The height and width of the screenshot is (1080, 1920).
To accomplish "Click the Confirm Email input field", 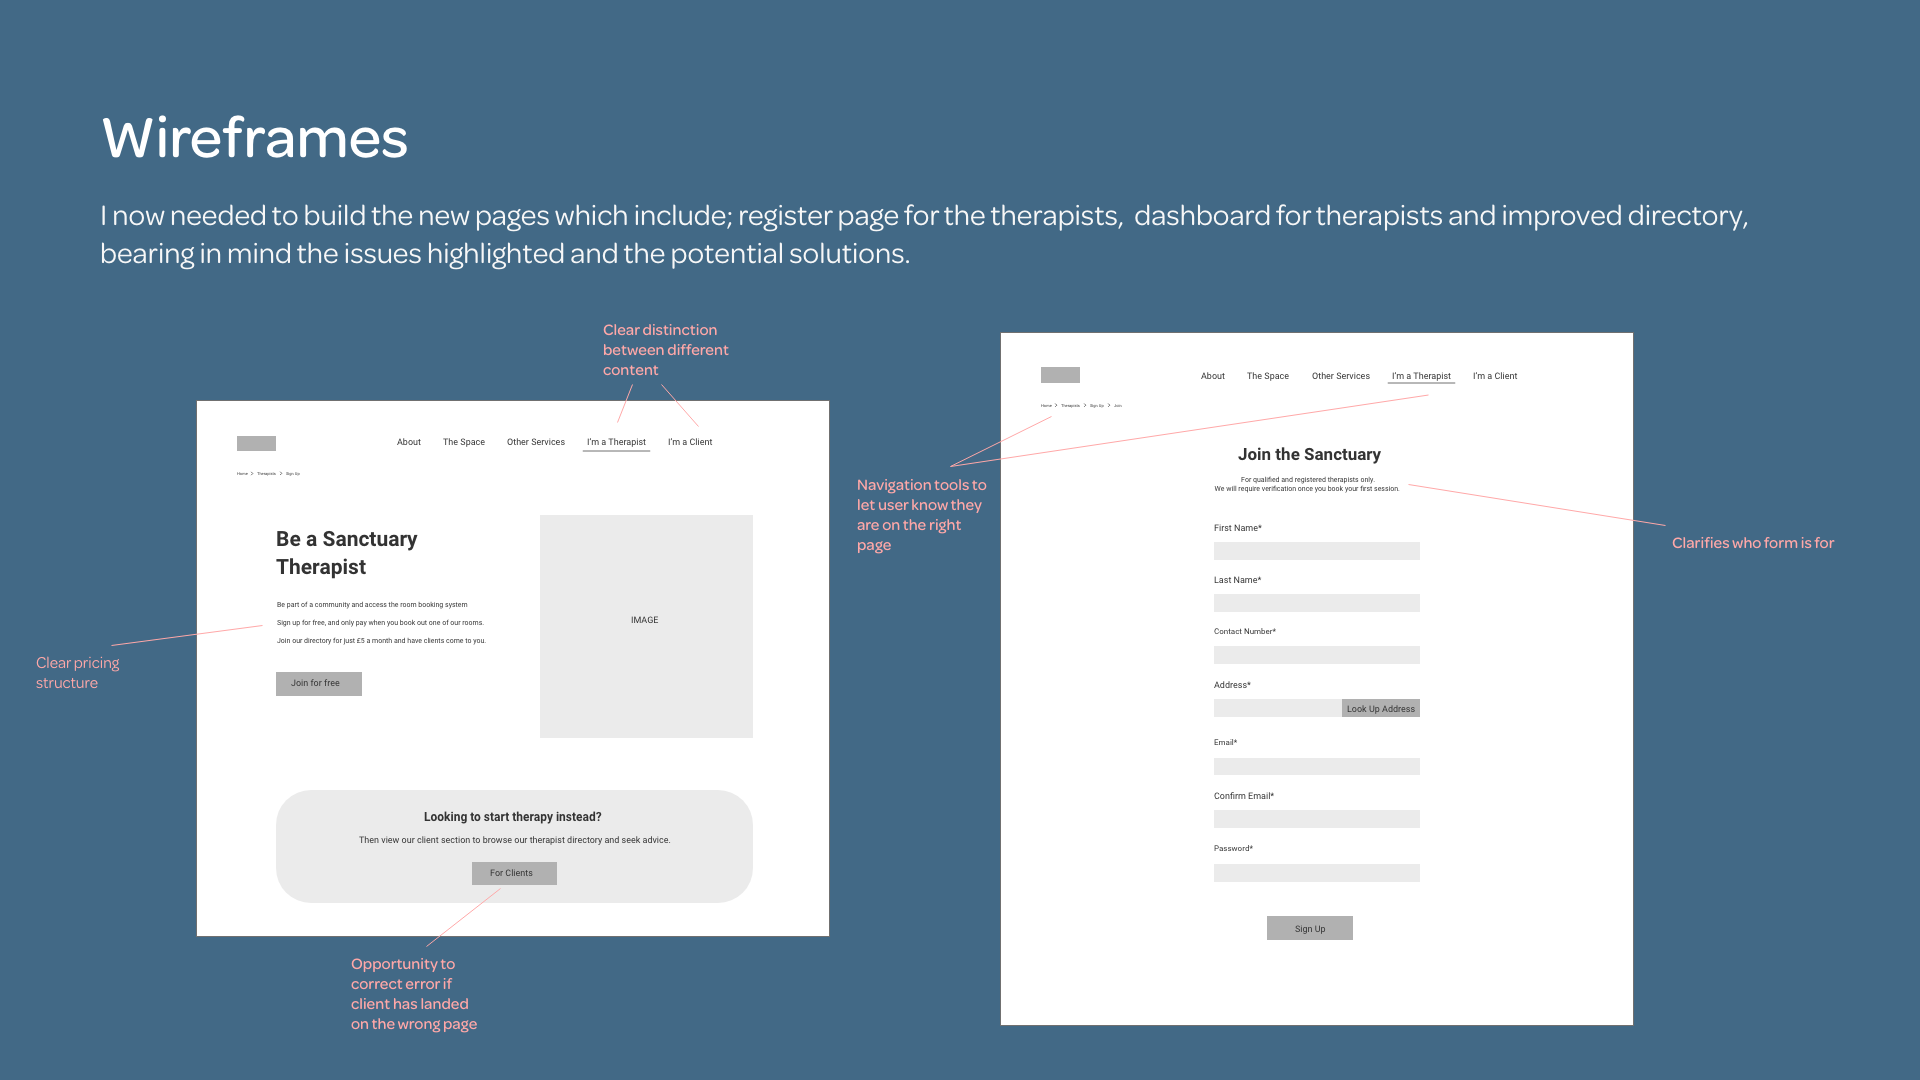I will pyautogui.click(x=1316, y=819).
